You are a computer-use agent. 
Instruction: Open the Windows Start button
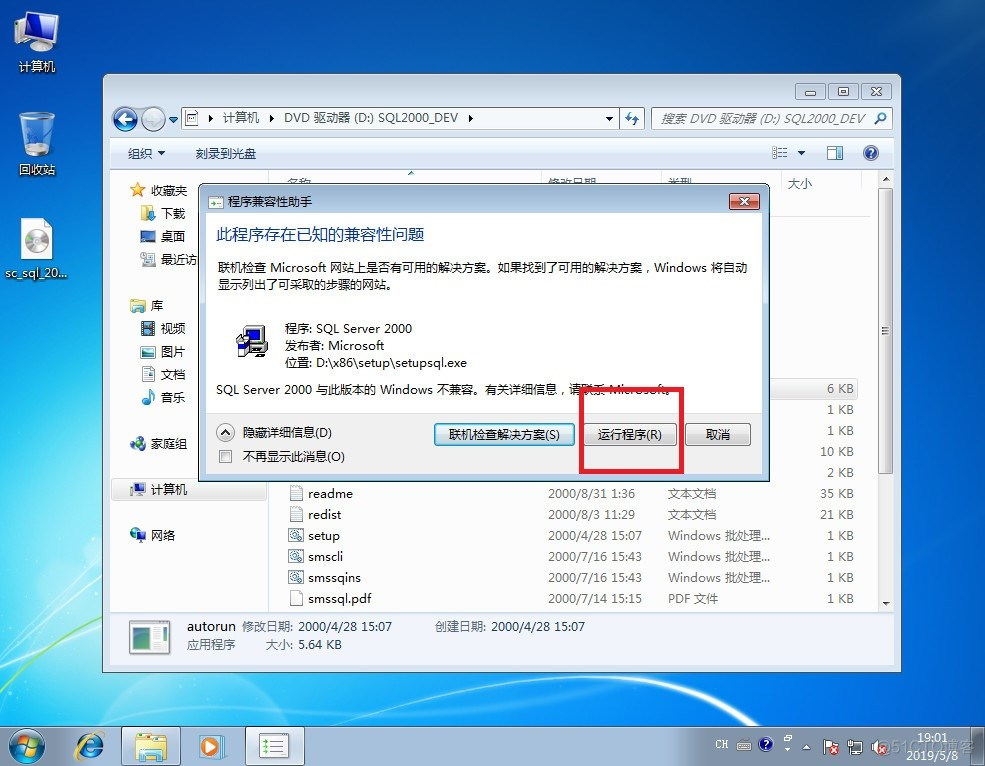tap(27, 747)
